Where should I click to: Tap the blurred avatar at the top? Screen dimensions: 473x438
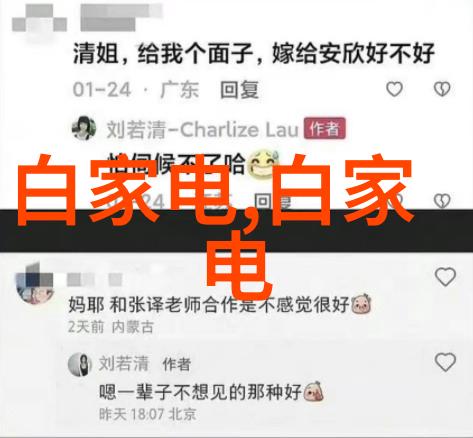(39, 18)
